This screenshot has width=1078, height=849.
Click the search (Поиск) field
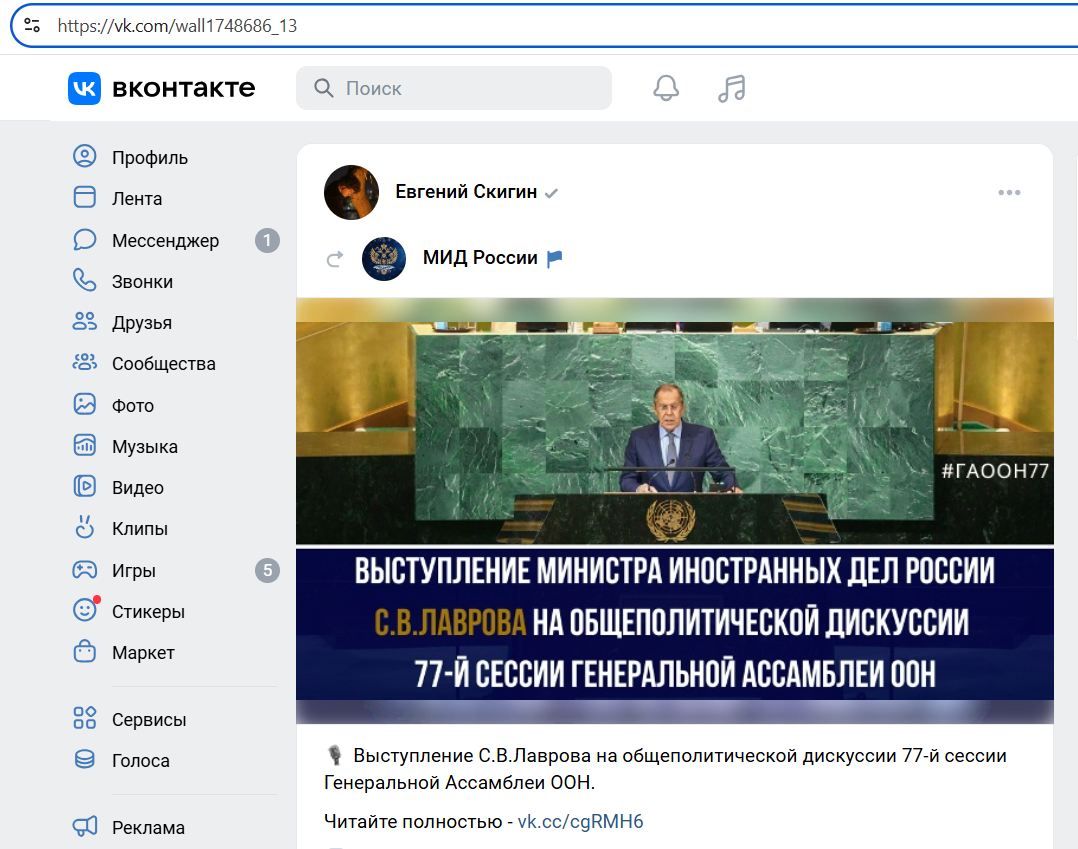click(x=453, y=88)
